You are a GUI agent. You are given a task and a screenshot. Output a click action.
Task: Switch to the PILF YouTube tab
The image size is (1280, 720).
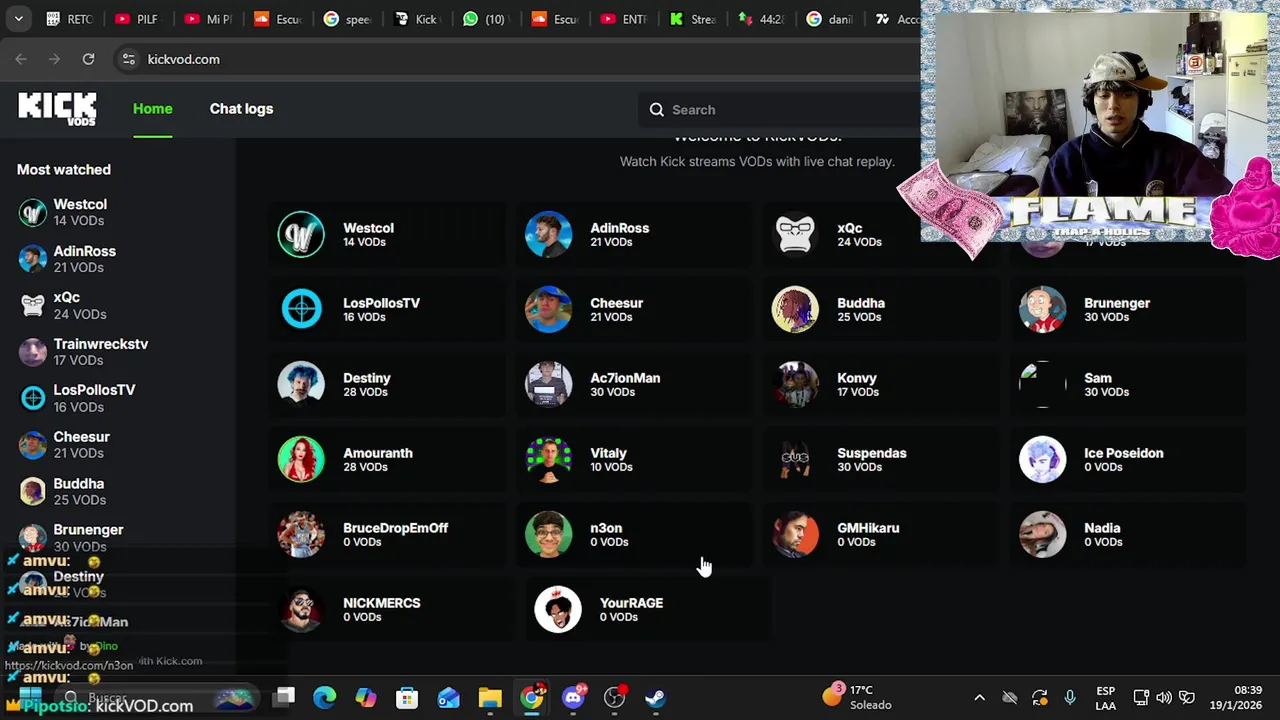(136, 19)
